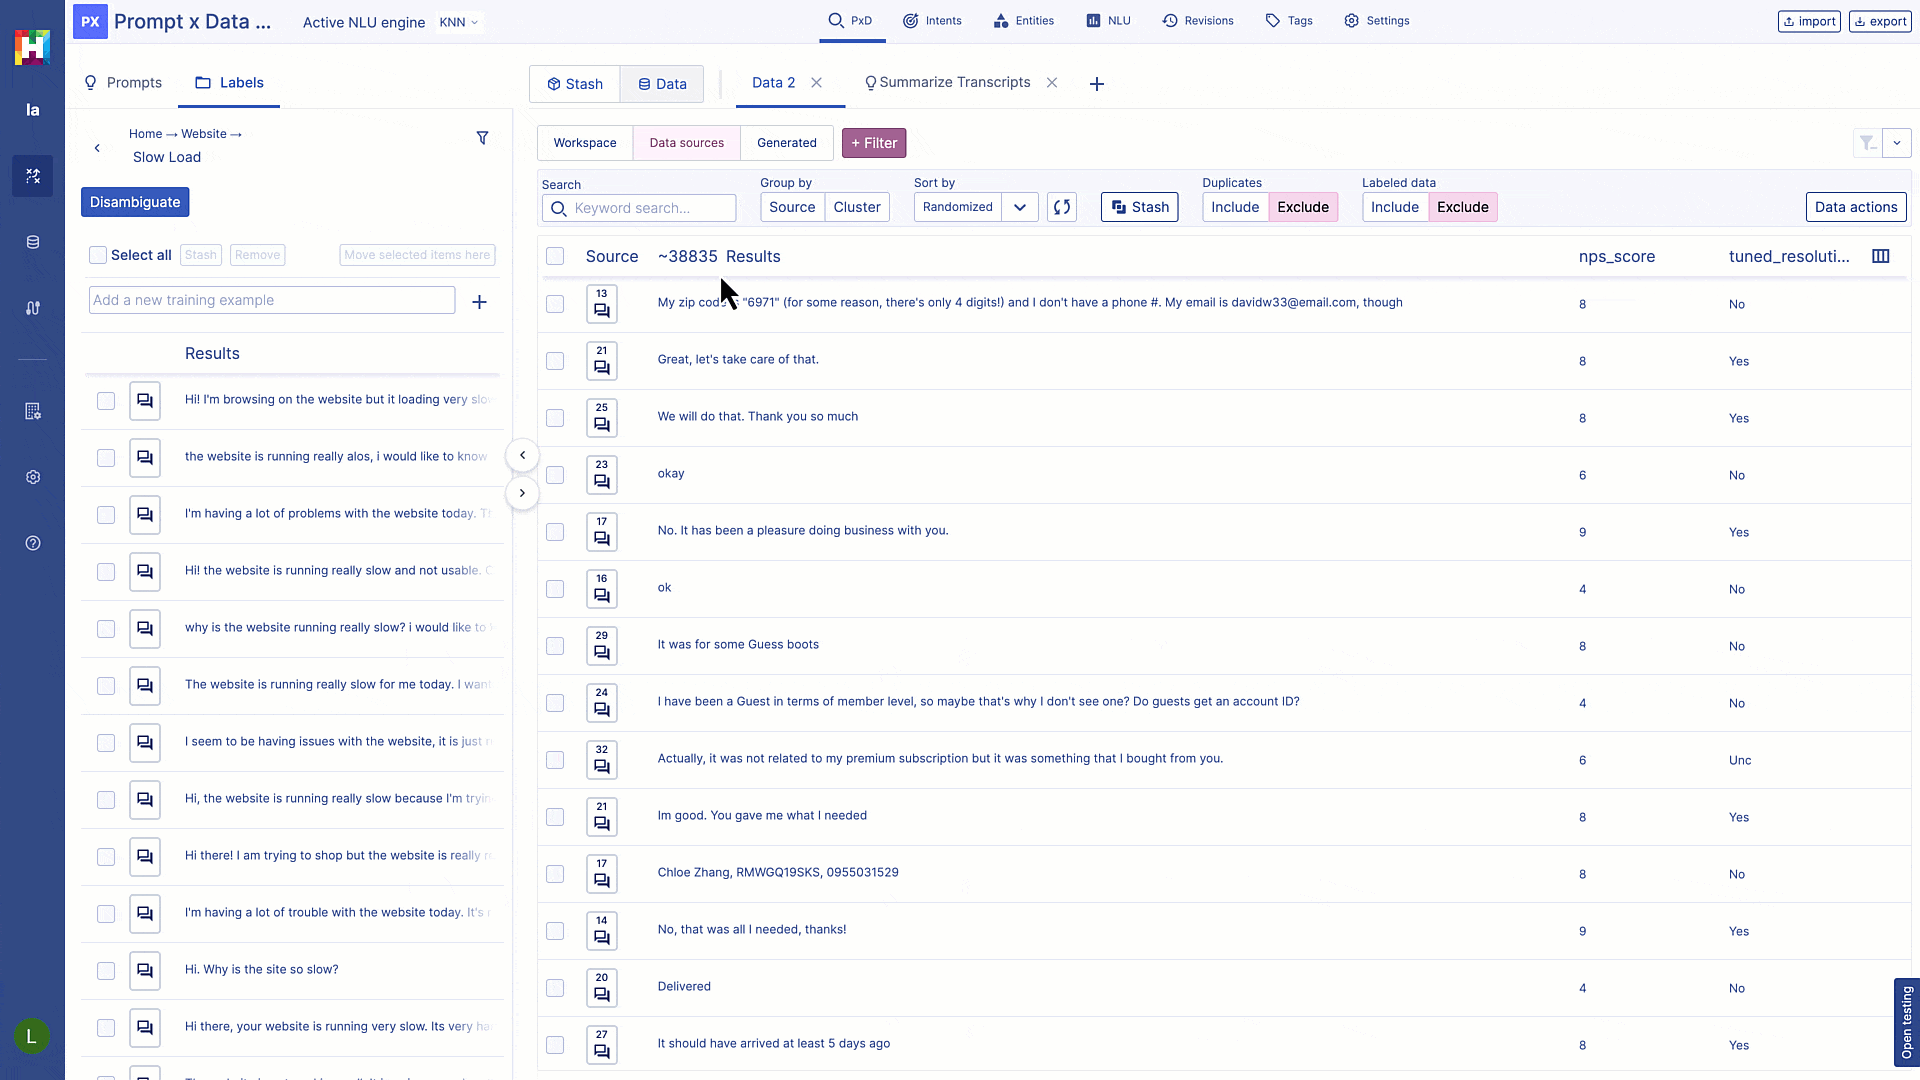This screenshot has height=1080, width=1920.
Task: Toggle the Duplicates Include option
Action: [1234, 207]
